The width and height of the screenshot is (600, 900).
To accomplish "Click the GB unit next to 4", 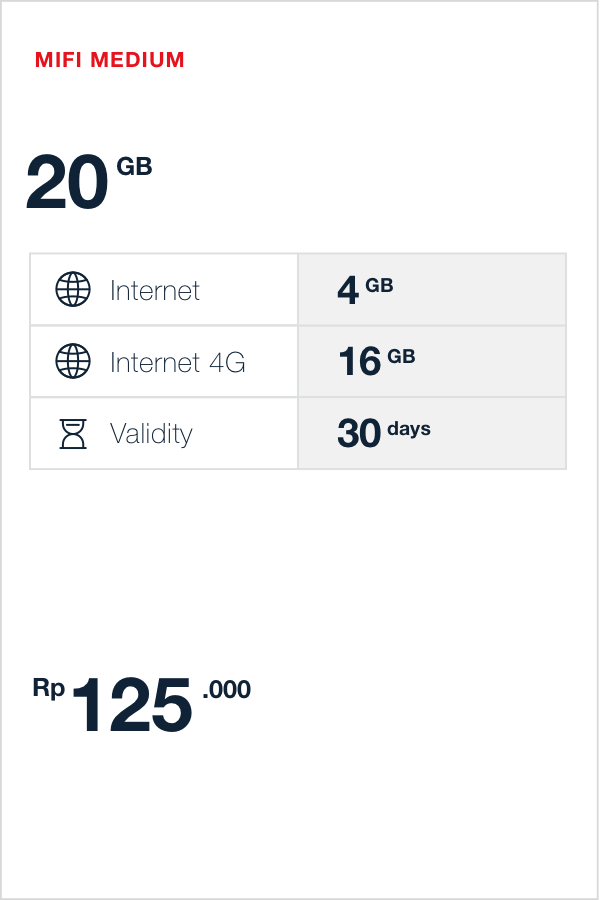I will tap(379, 285).
